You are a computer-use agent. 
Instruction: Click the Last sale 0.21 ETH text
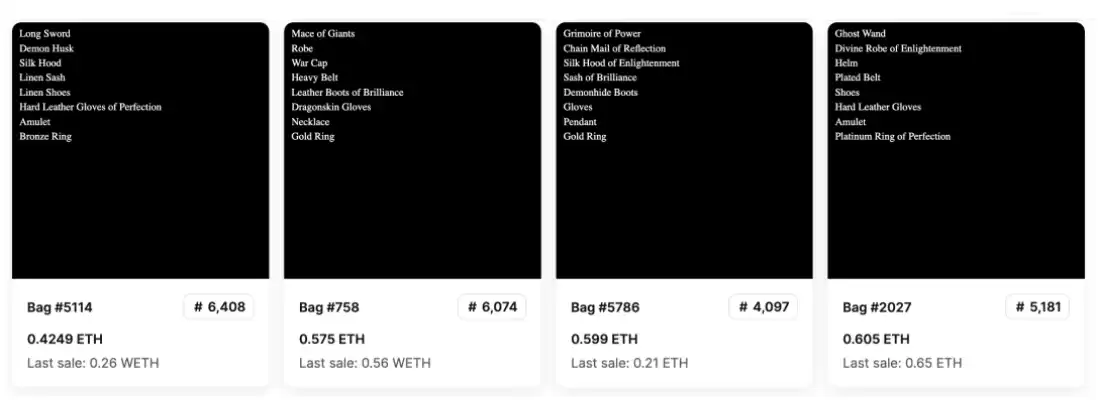click(x=630, y=363)
